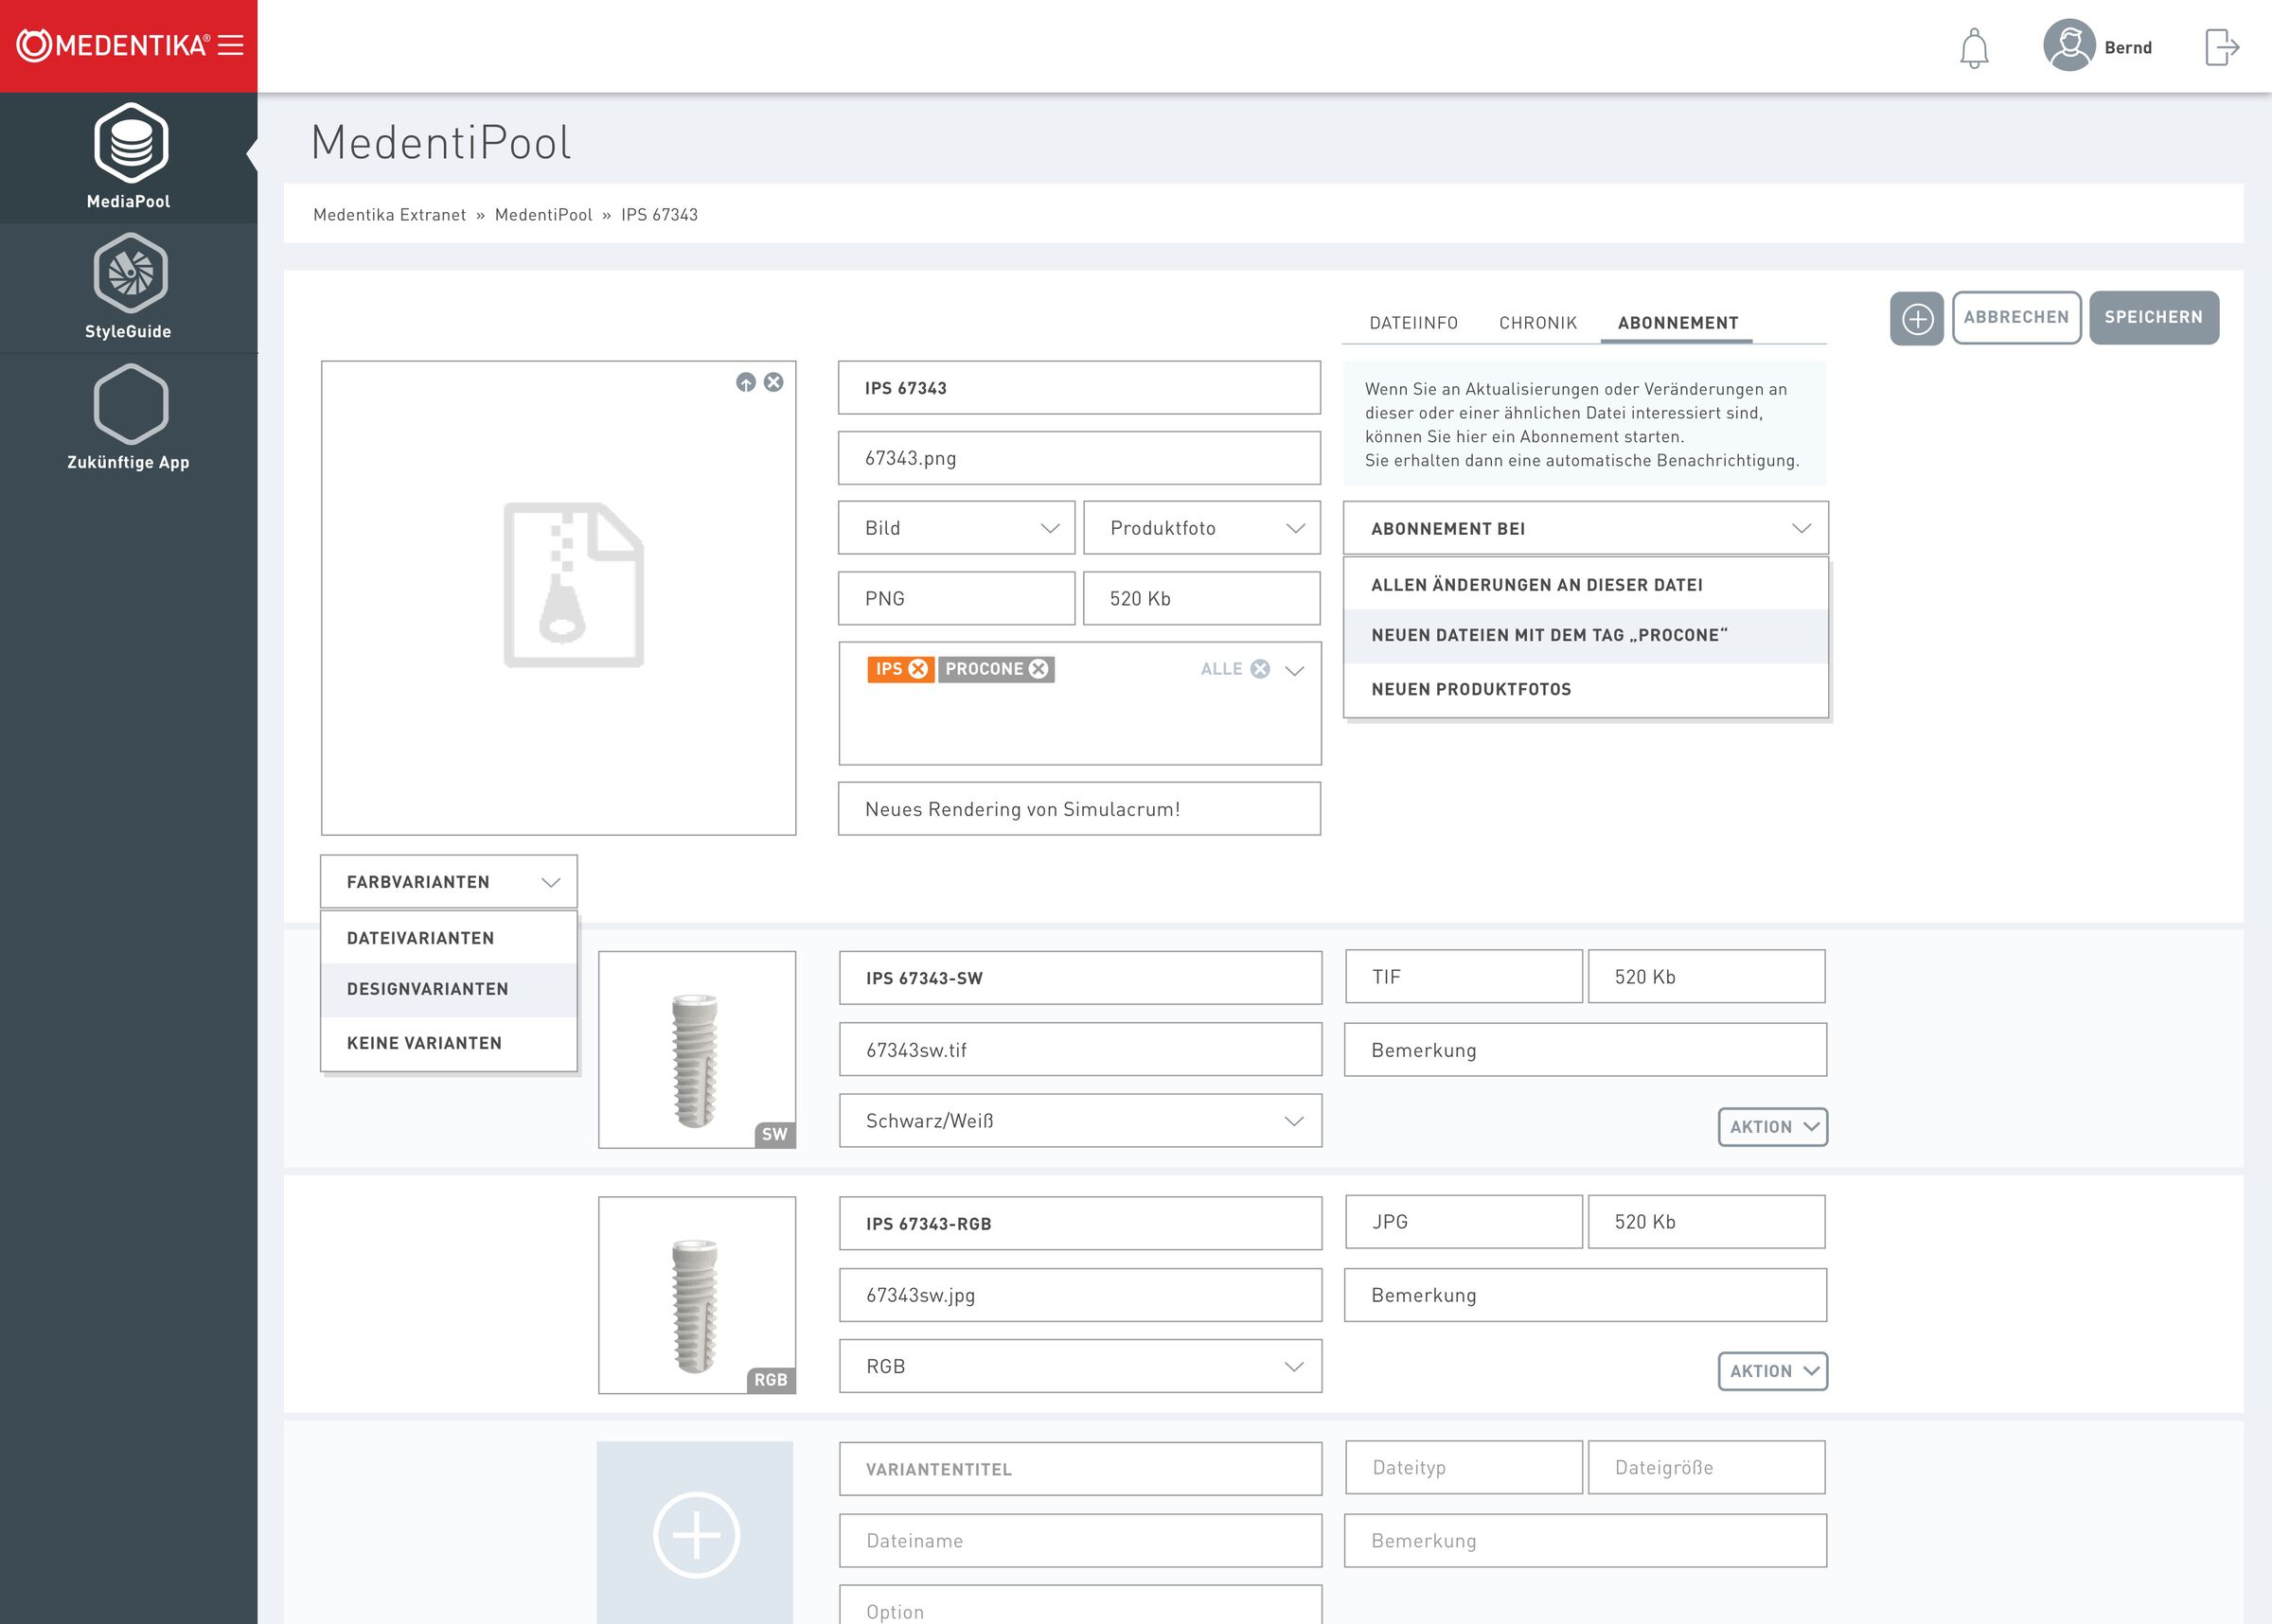2272x1624 pixels.
Task: Remove the IPS tag
Action: click(x=918, y=669)
